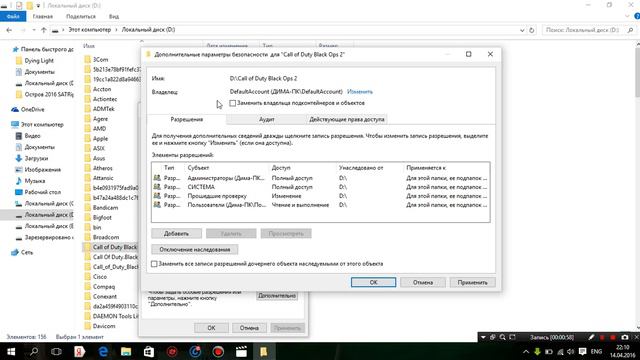Check Заменить все записи разрешений дочернего объекта

click(x=267, y=264)
